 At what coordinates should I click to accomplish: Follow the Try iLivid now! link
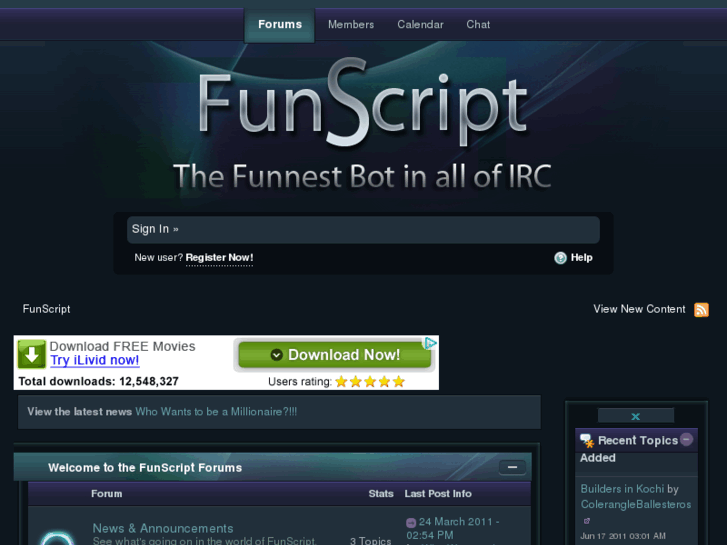coord(95,360)
